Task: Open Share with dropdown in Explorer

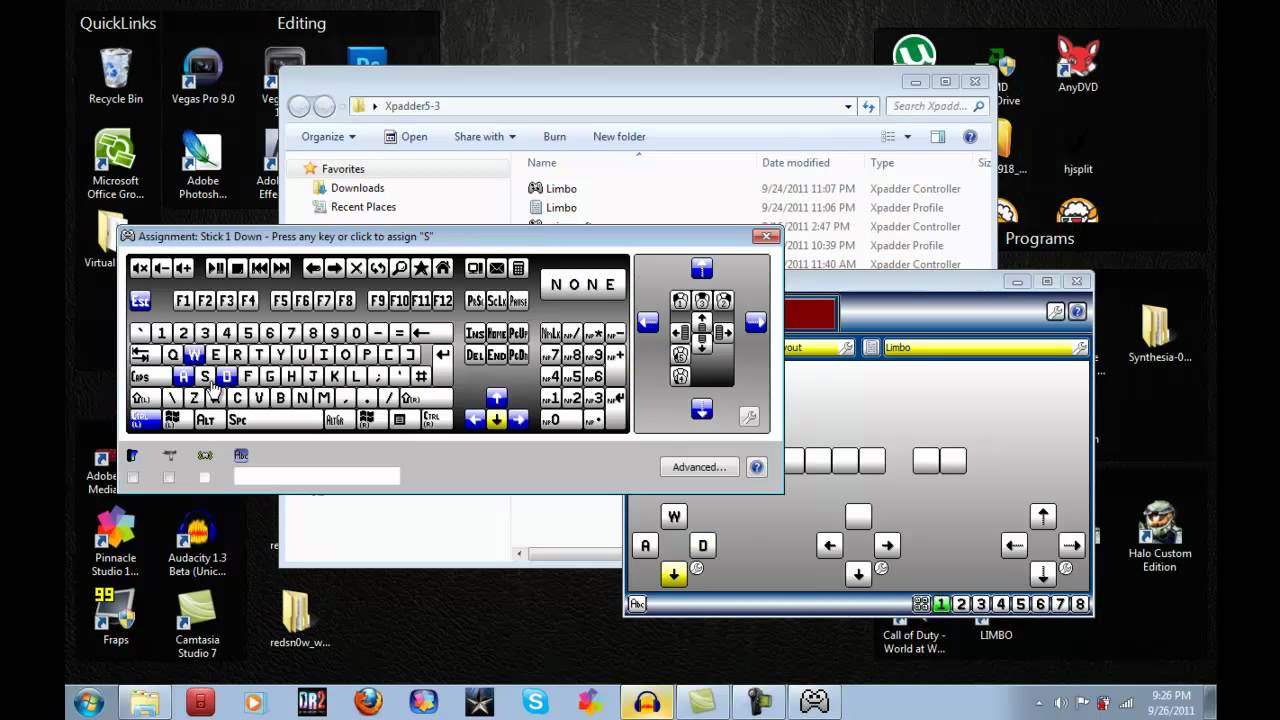Action: click(485, 137)
